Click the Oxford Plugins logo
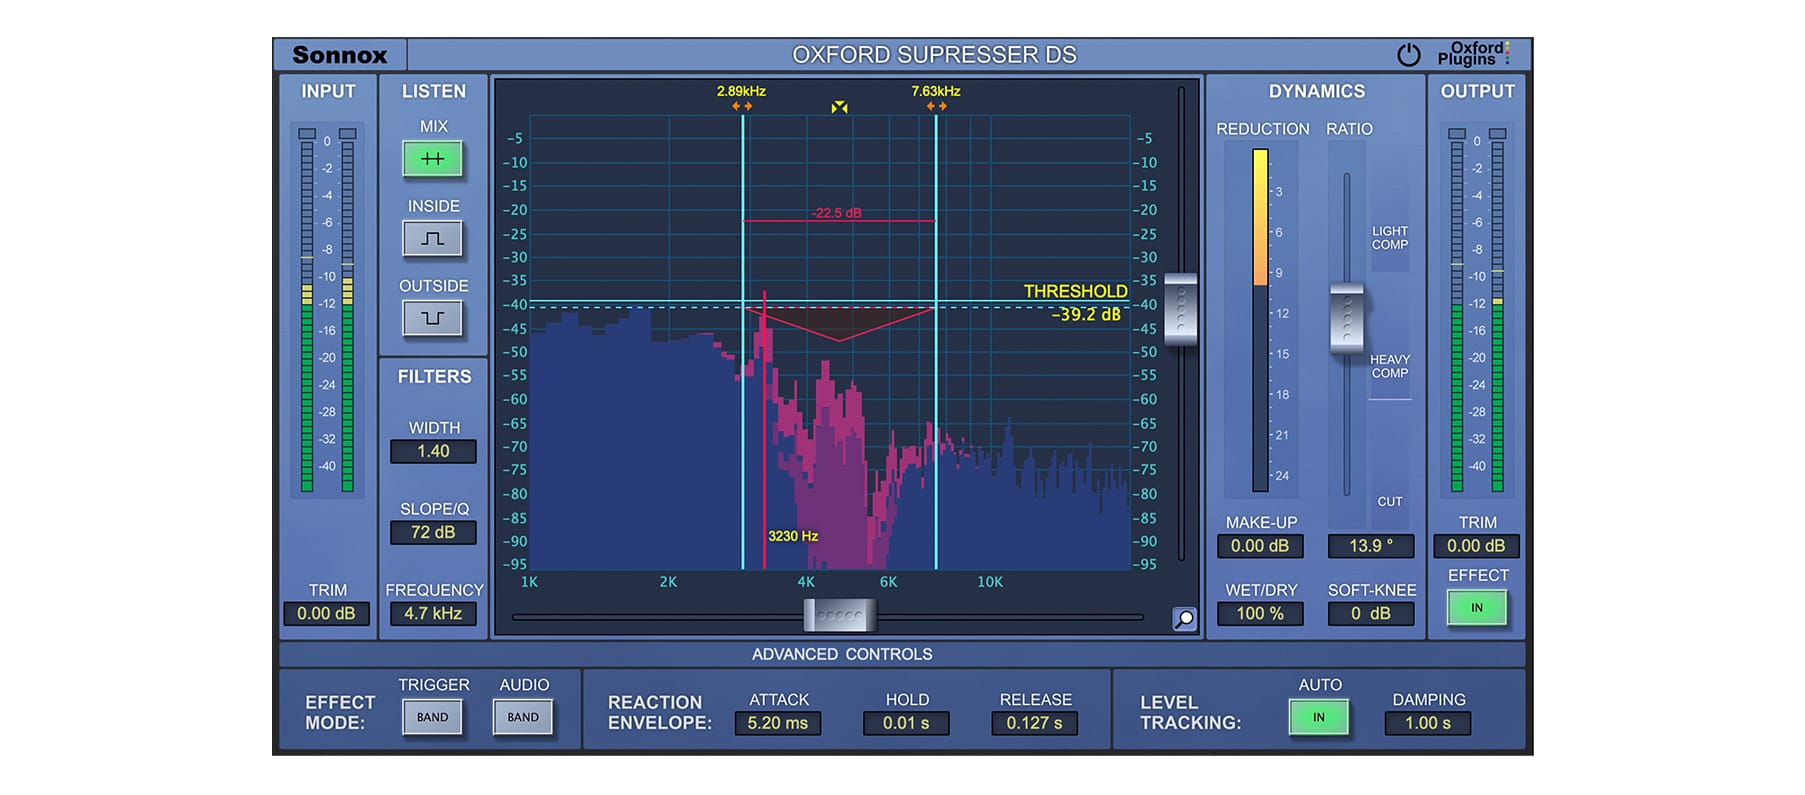 1472,54
